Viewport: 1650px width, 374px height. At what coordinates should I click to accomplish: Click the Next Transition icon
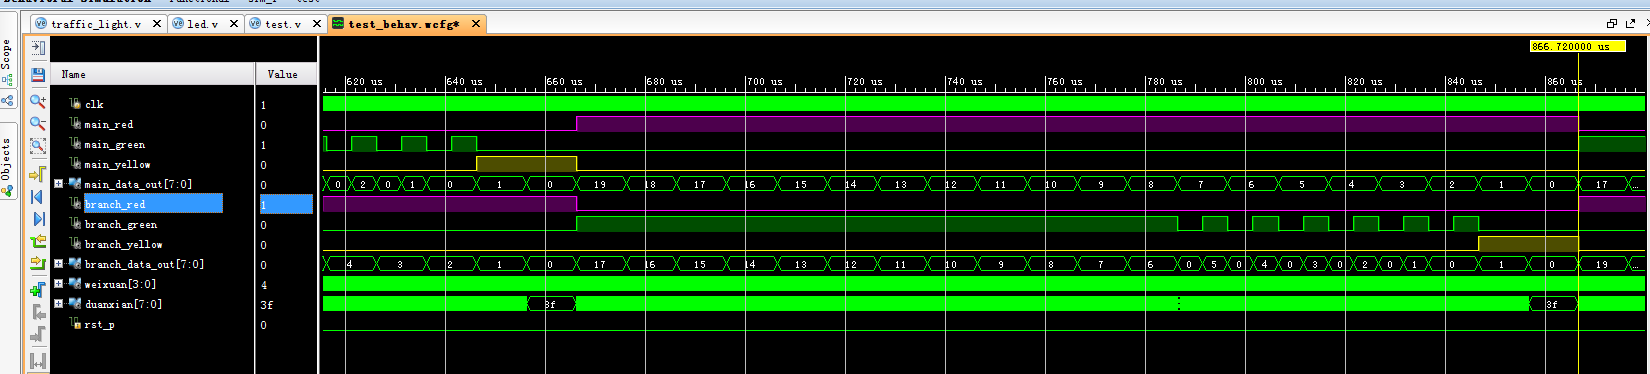38,263
